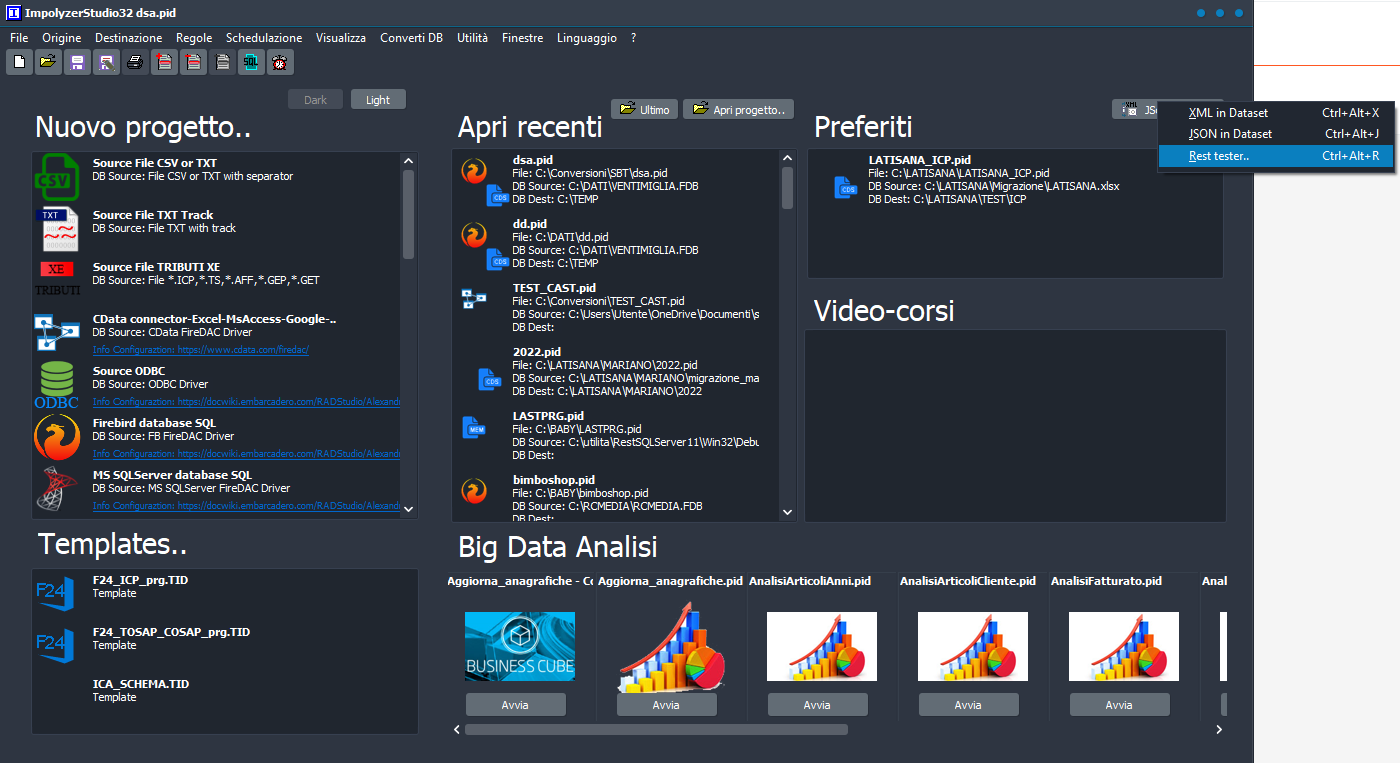Open the Utilità menu
This screenshot has width=1400, height=763.
[x=472, y=38]
